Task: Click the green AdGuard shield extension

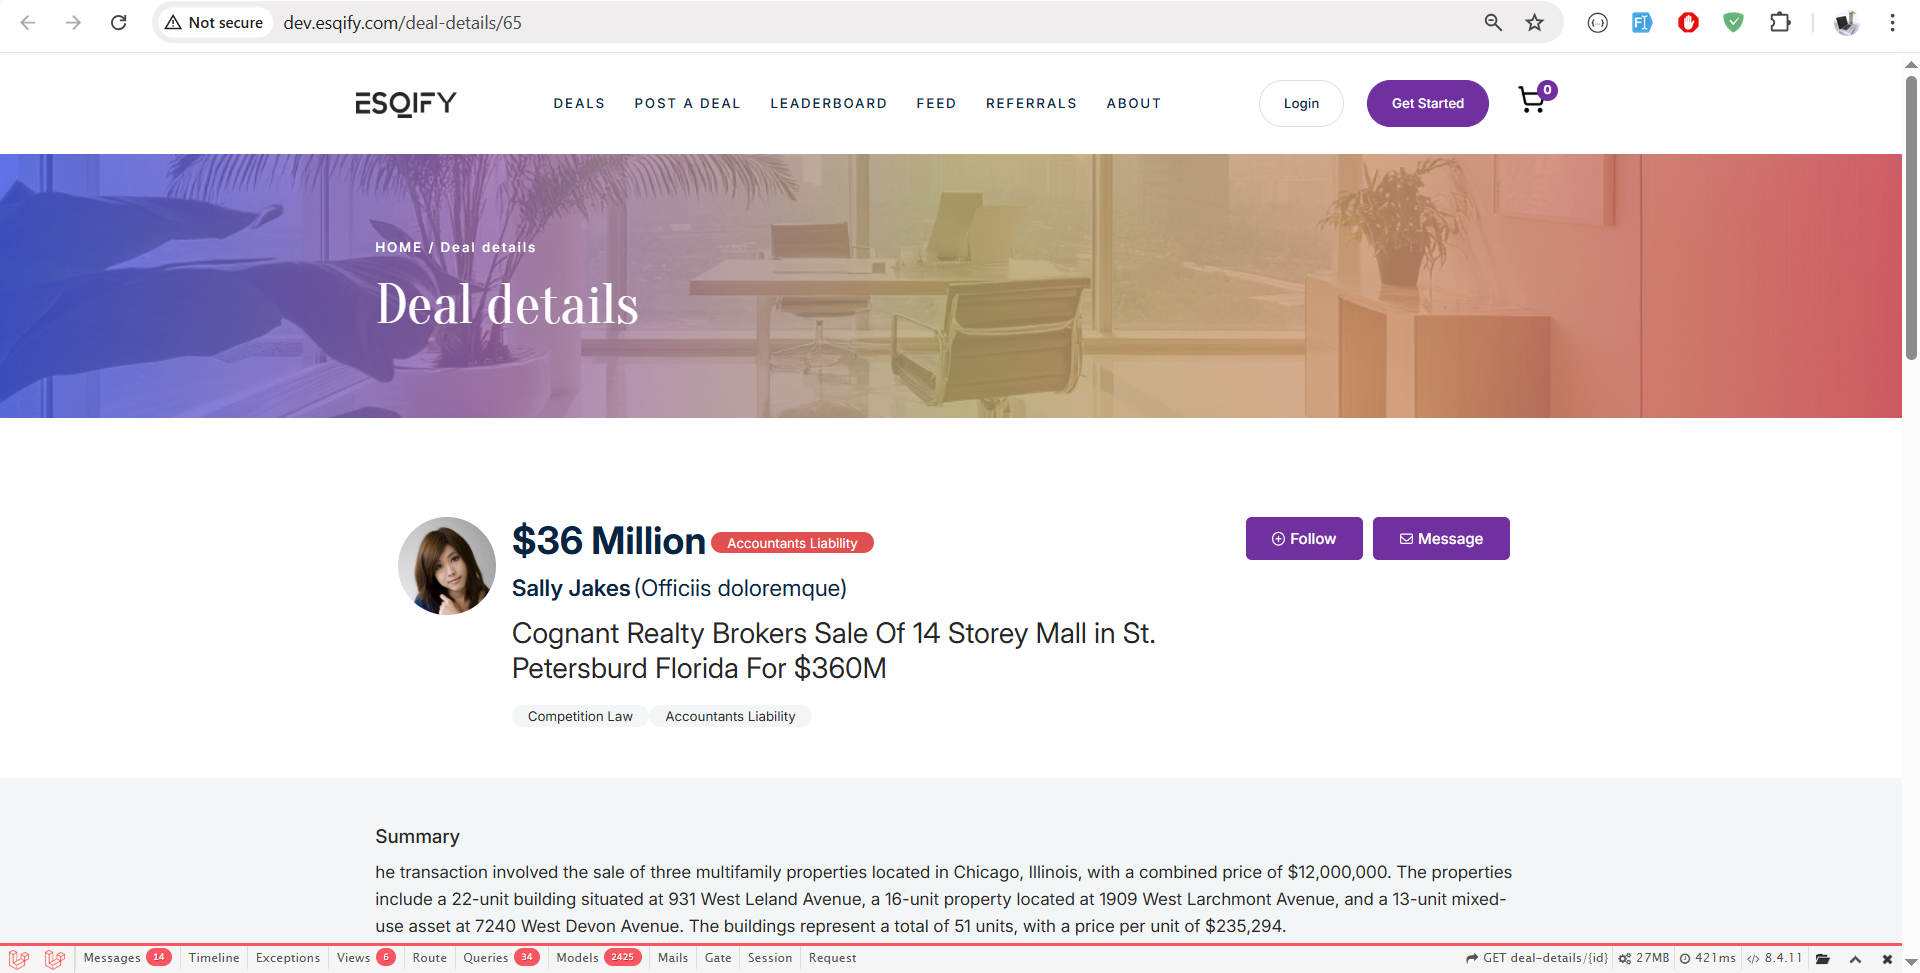Action: (x=1734, y=22)
